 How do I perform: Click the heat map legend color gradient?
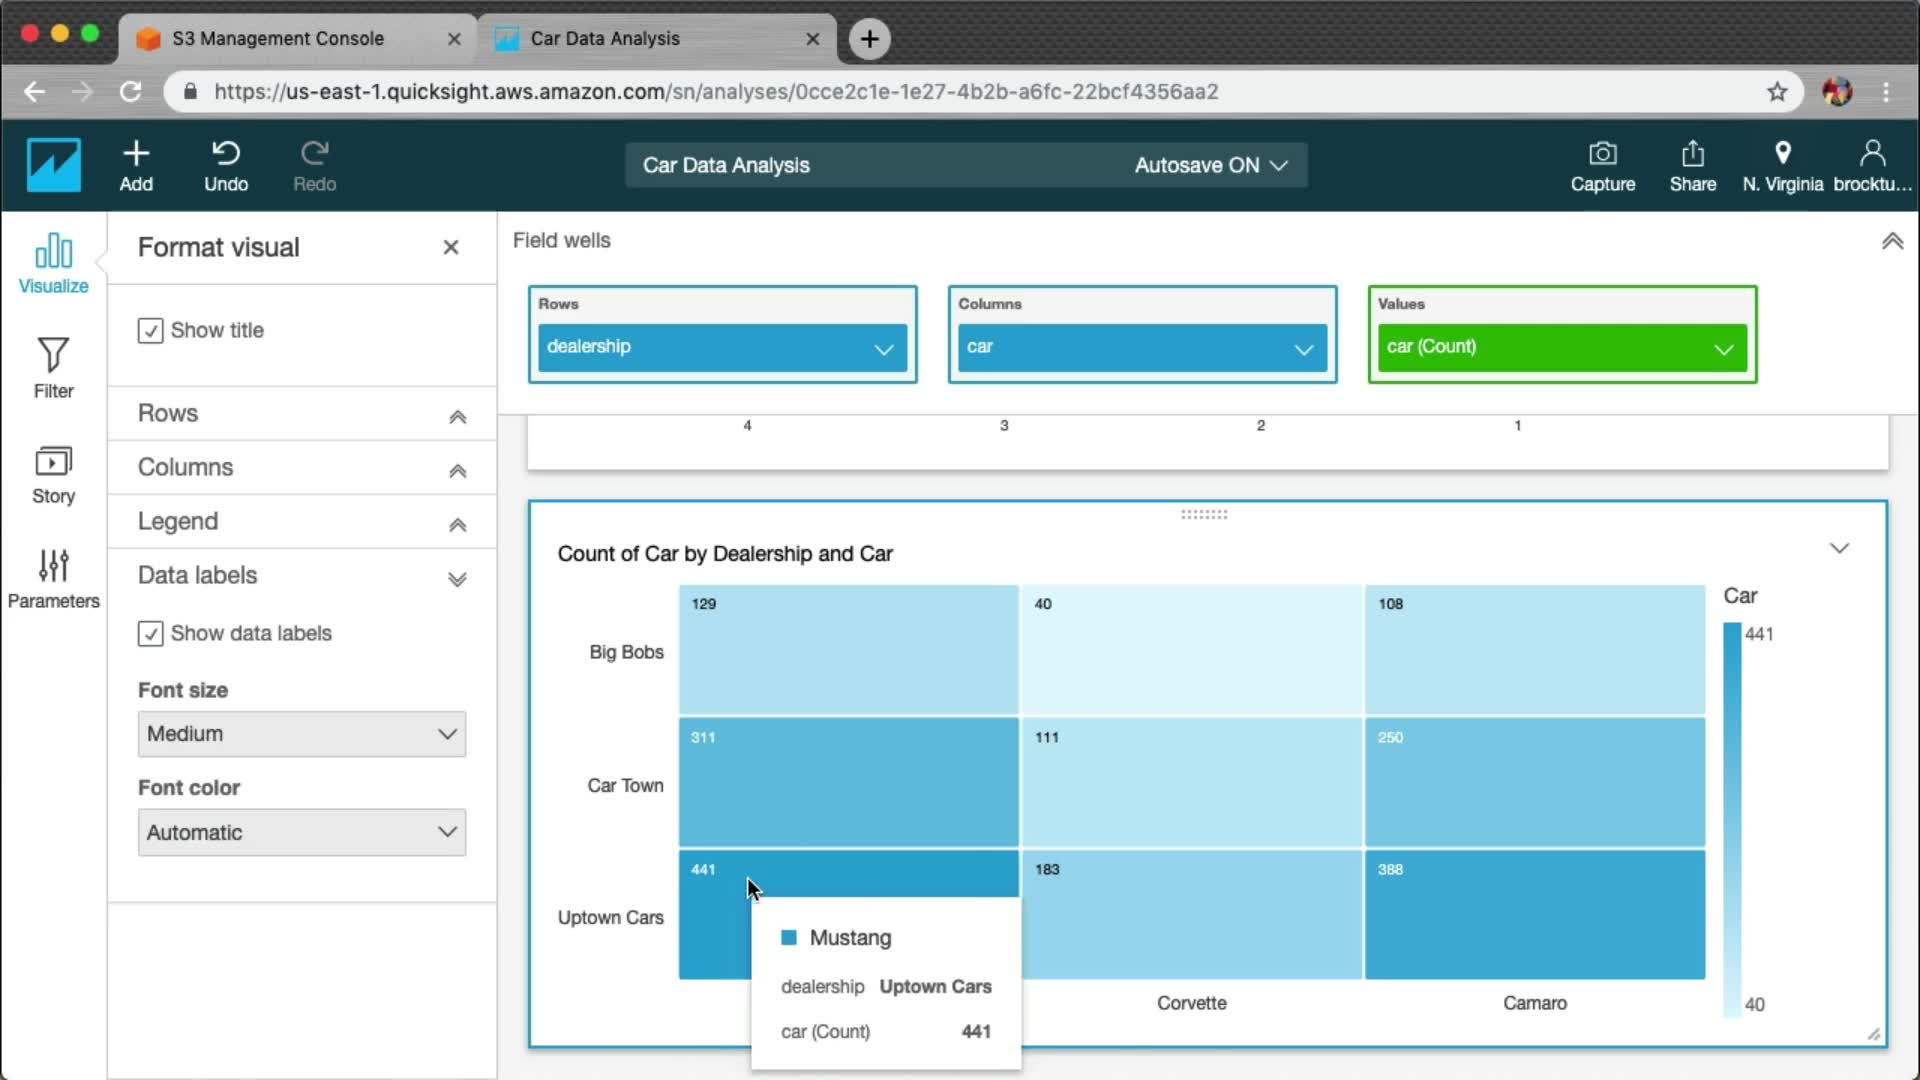1732,818
